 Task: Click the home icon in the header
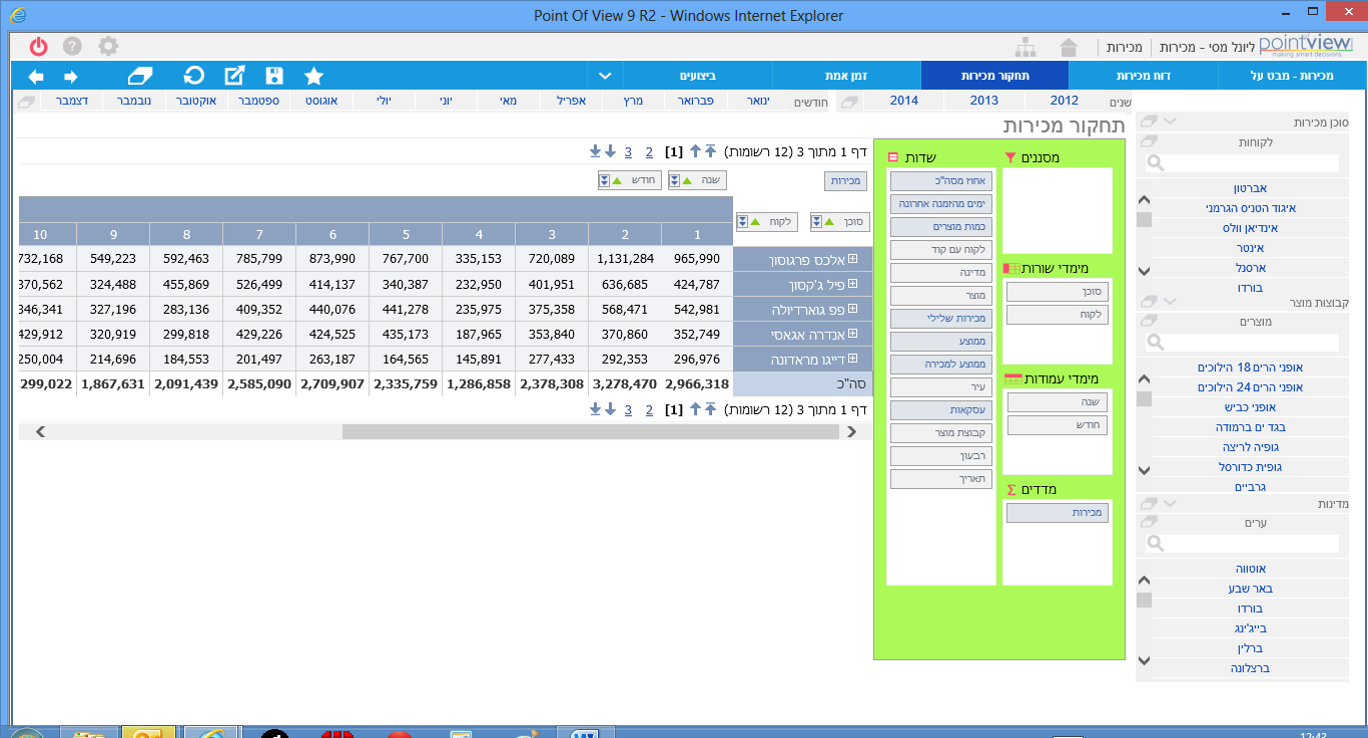(1069, 47)
